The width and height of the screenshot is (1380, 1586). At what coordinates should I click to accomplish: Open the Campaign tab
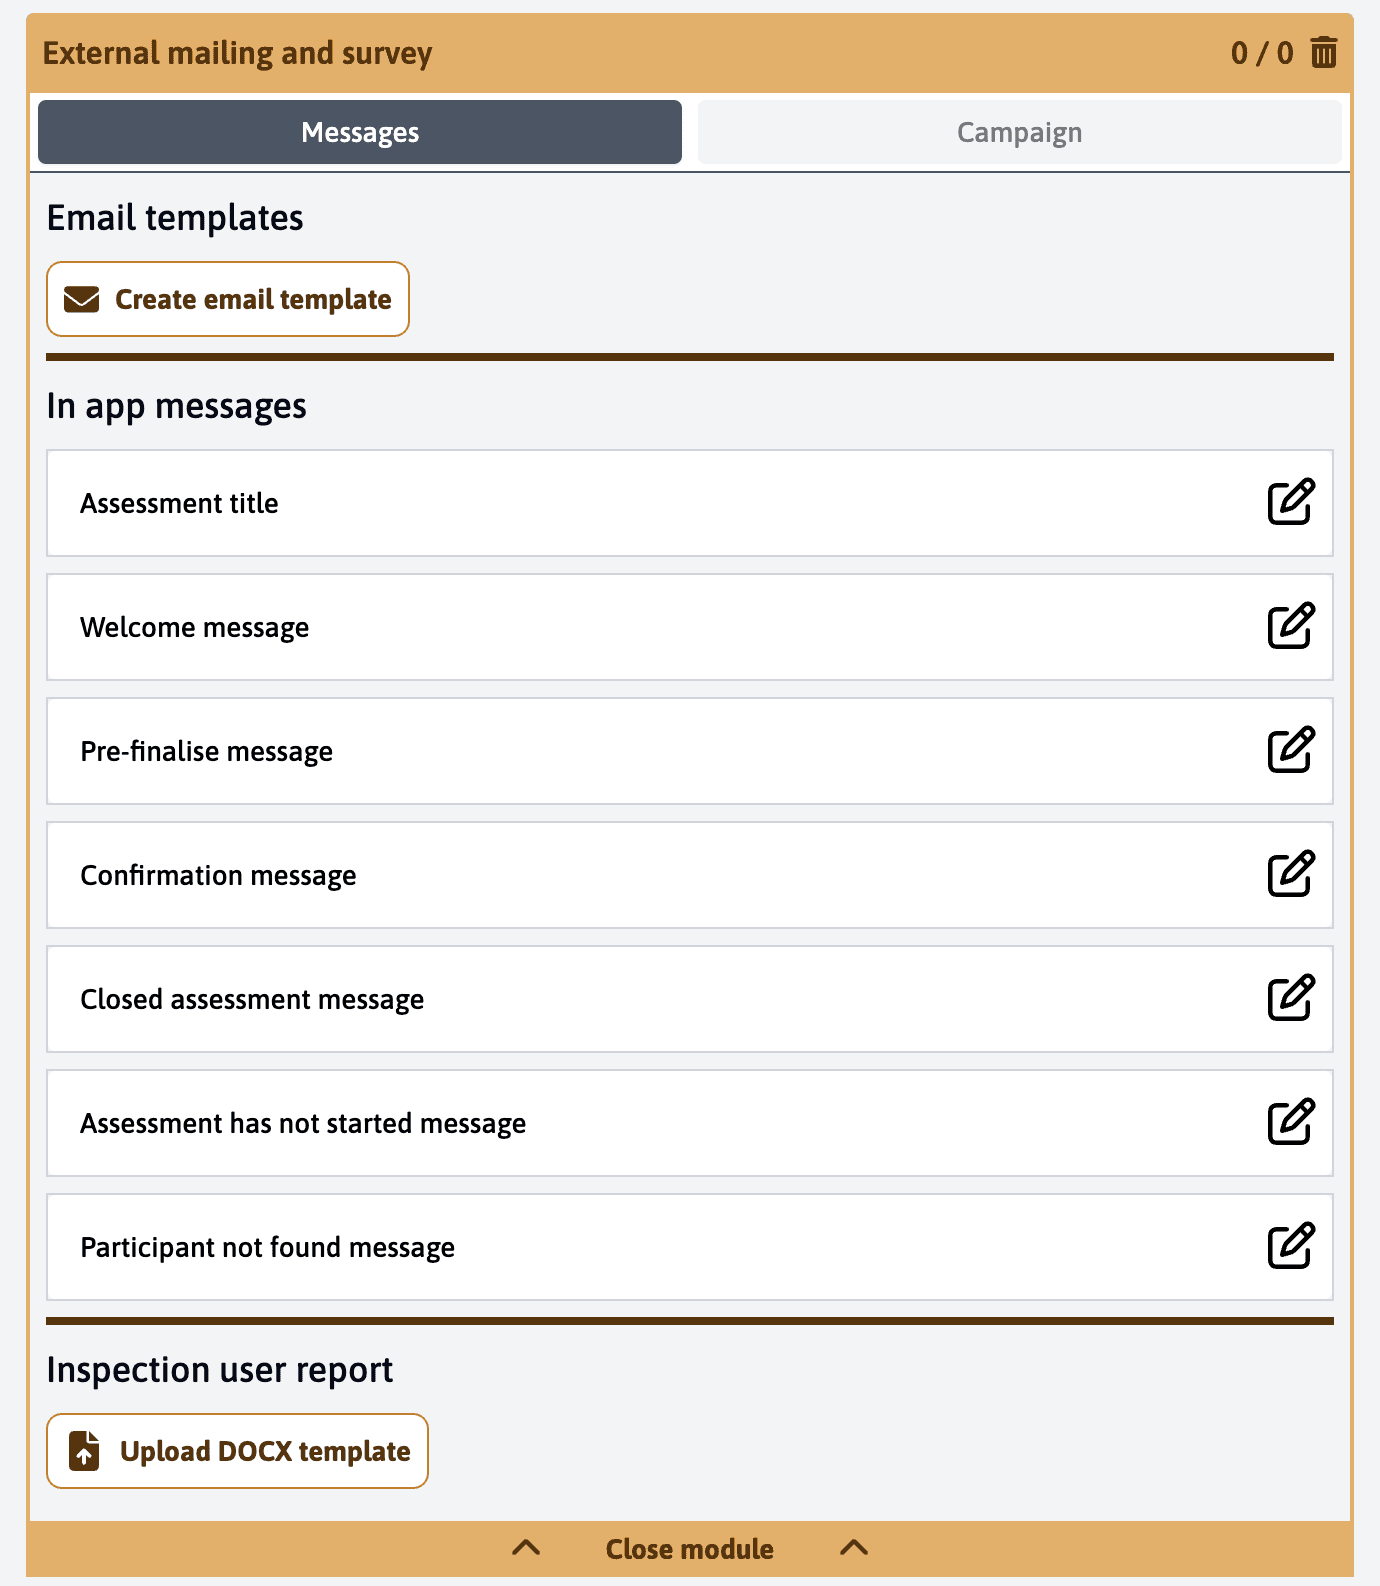[1019, 132]
